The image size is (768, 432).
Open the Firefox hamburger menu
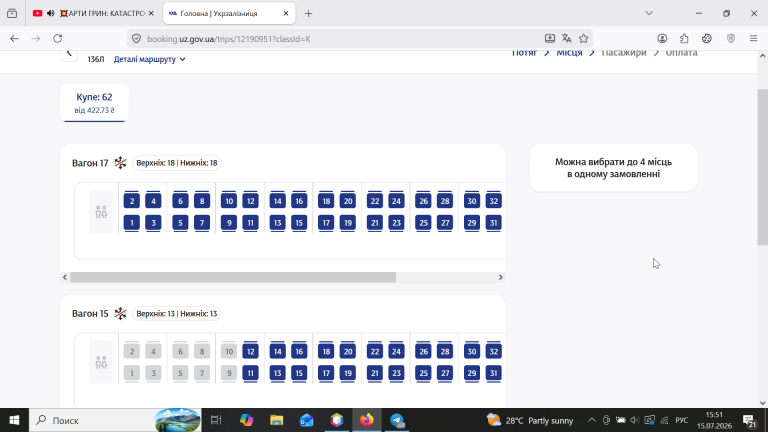[x=753, y=39]
